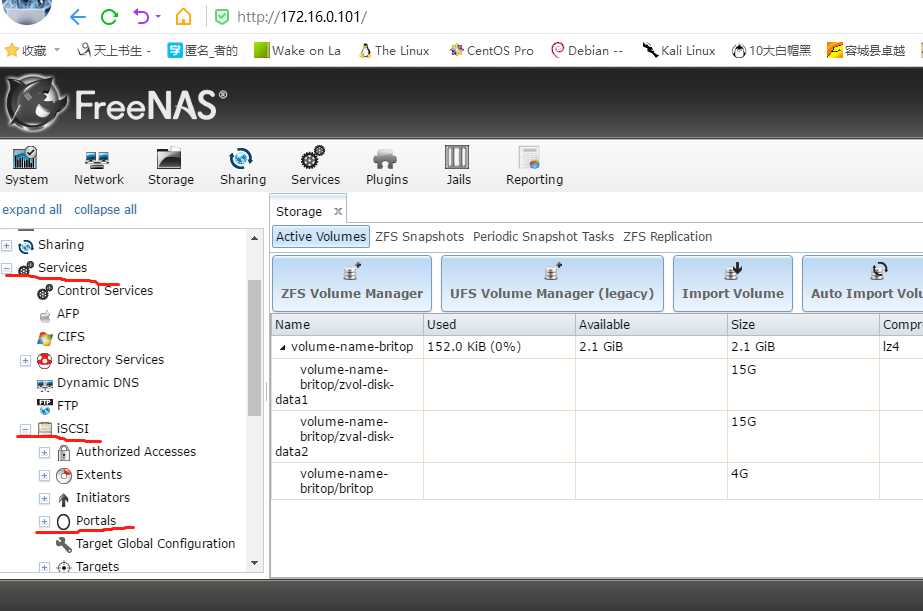
Task: Expand the Authorized Accesses node
Action: 44,453
